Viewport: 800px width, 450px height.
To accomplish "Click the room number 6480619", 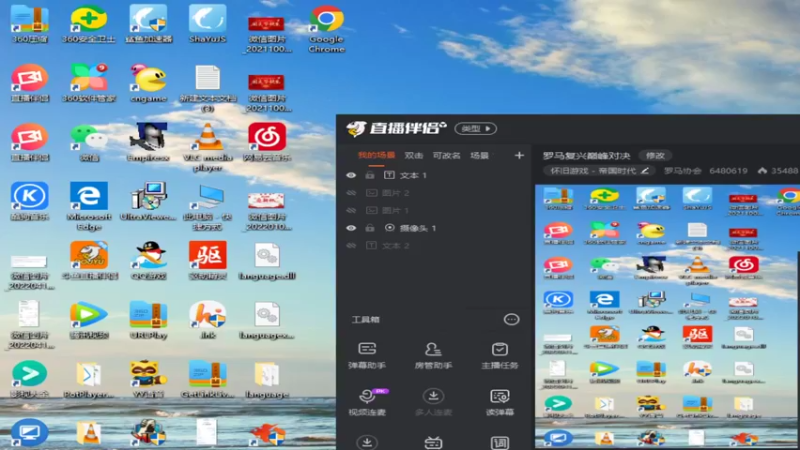I will click(728, 171).
